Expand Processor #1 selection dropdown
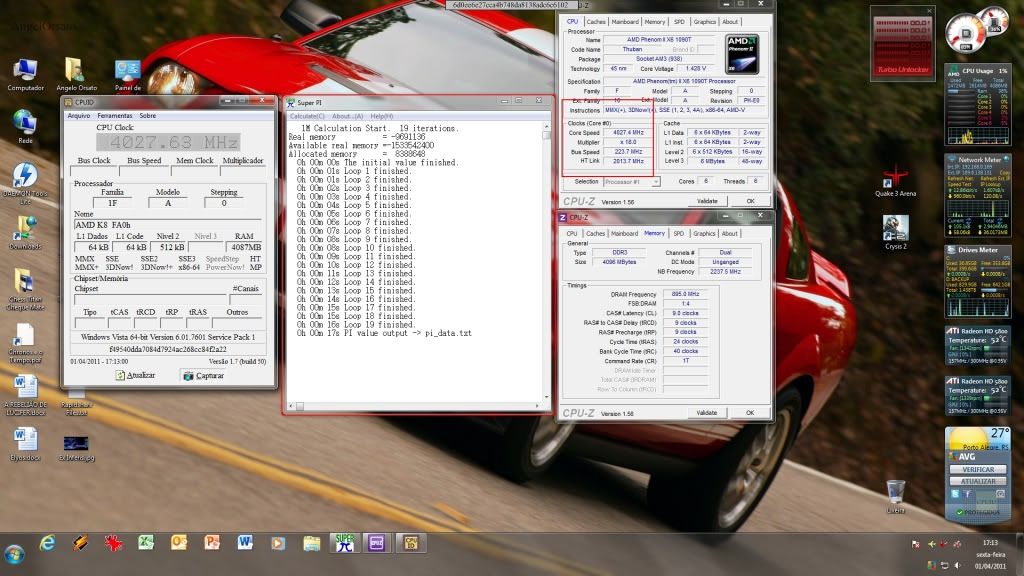The width and height of the screenshot is (1024, 576). (656, 182)
